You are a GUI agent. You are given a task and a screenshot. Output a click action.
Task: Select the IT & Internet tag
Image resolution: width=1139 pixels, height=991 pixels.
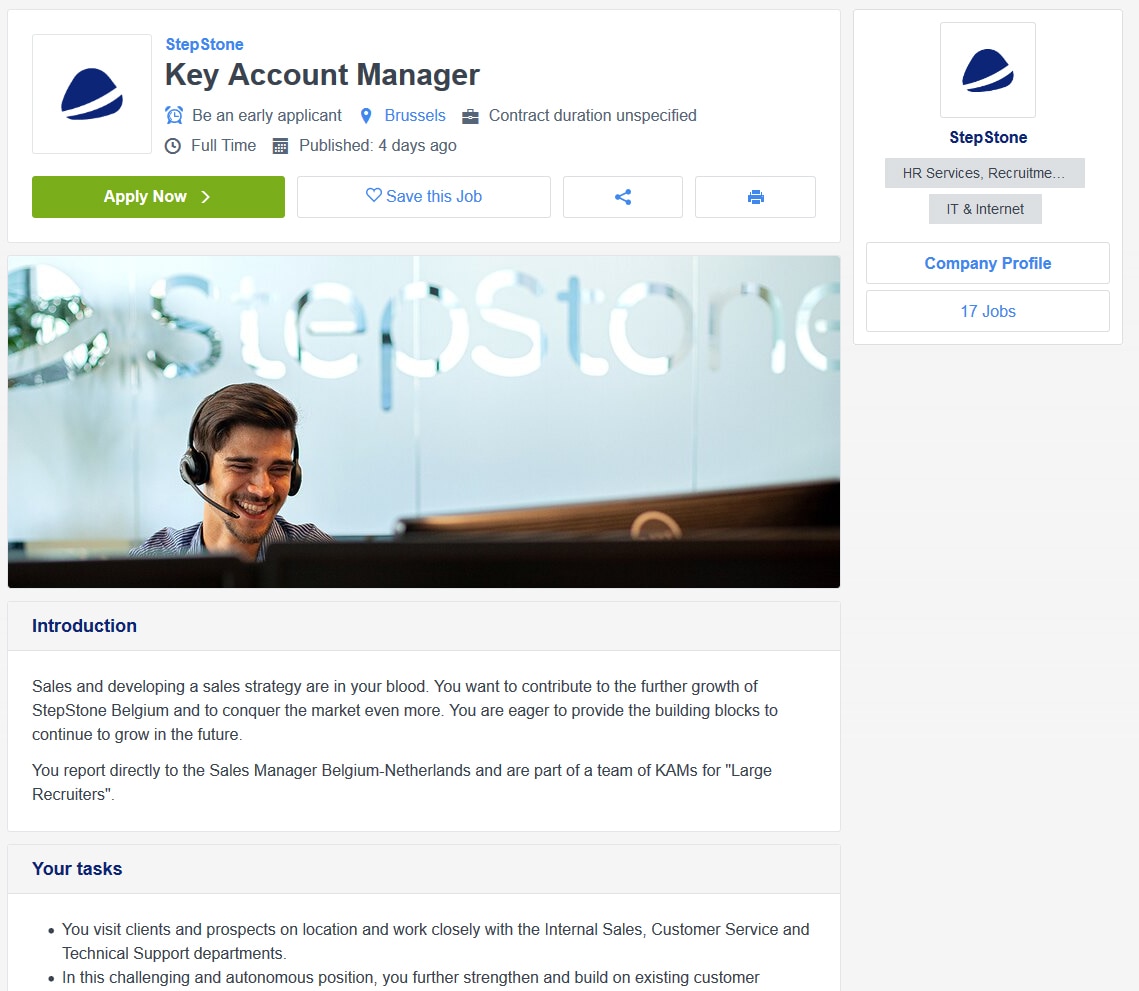pyautogui.click(x=985, y=209)
